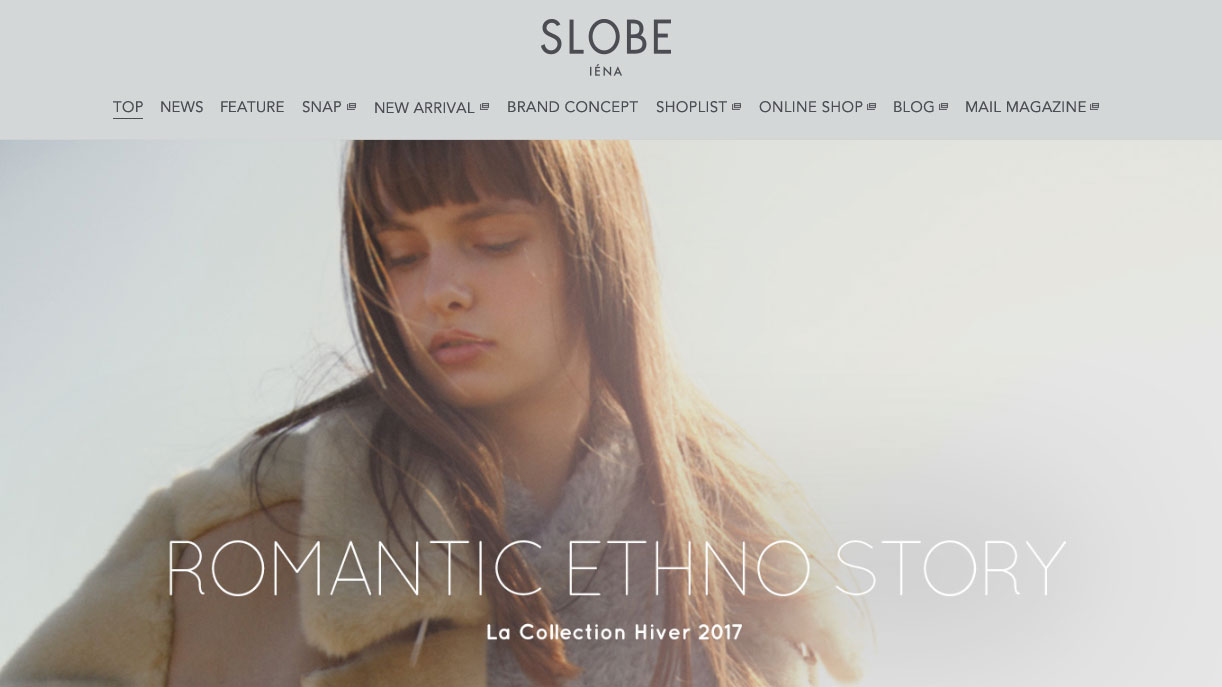
Task: Click the IÉNA text under the logo
Action: (x=606, y=71)
